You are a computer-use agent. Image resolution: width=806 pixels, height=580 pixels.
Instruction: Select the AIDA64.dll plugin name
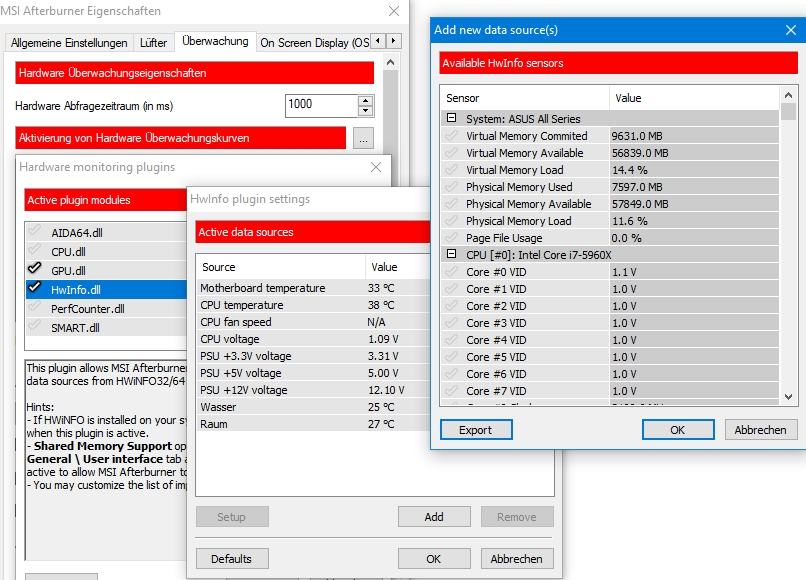coord(77,233)
